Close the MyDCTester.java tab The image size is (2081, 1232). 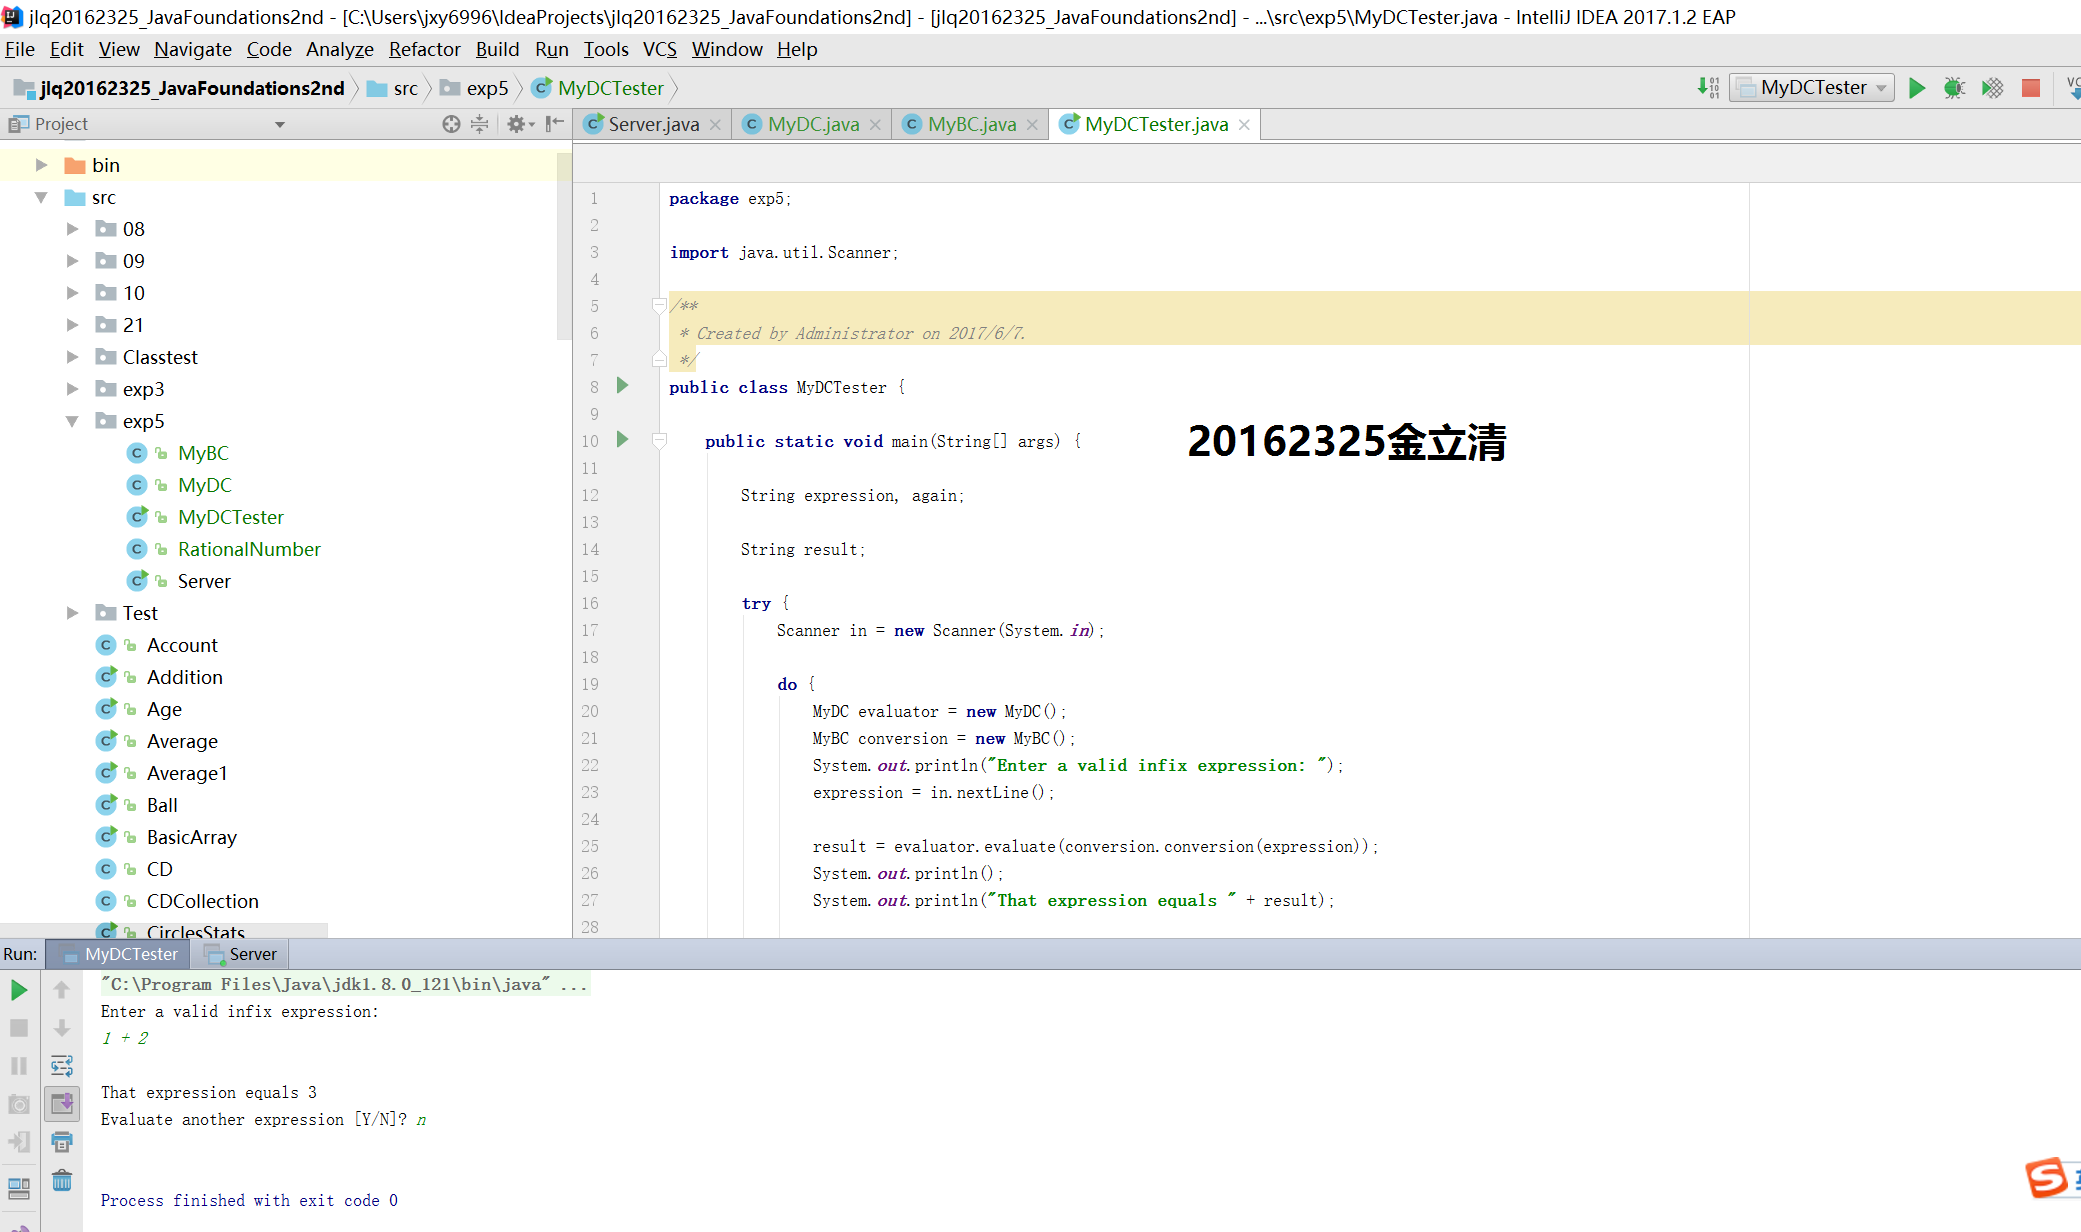(1244, 125)
